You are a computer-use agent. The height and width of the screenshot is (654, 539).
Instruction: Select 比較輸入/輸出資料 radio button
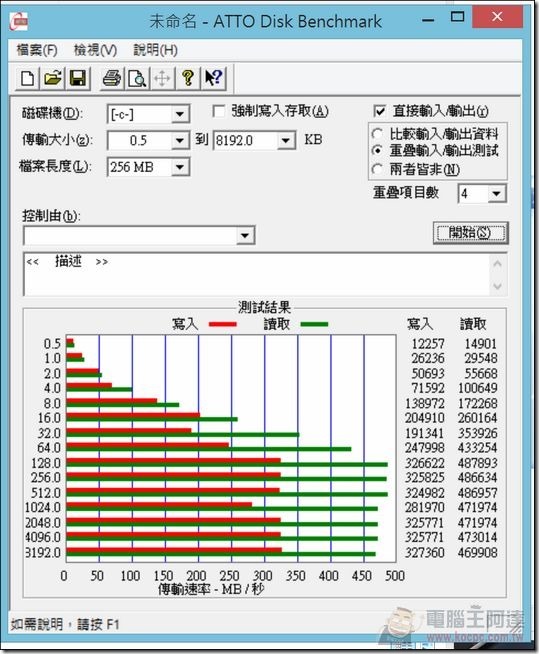[378, 134]
